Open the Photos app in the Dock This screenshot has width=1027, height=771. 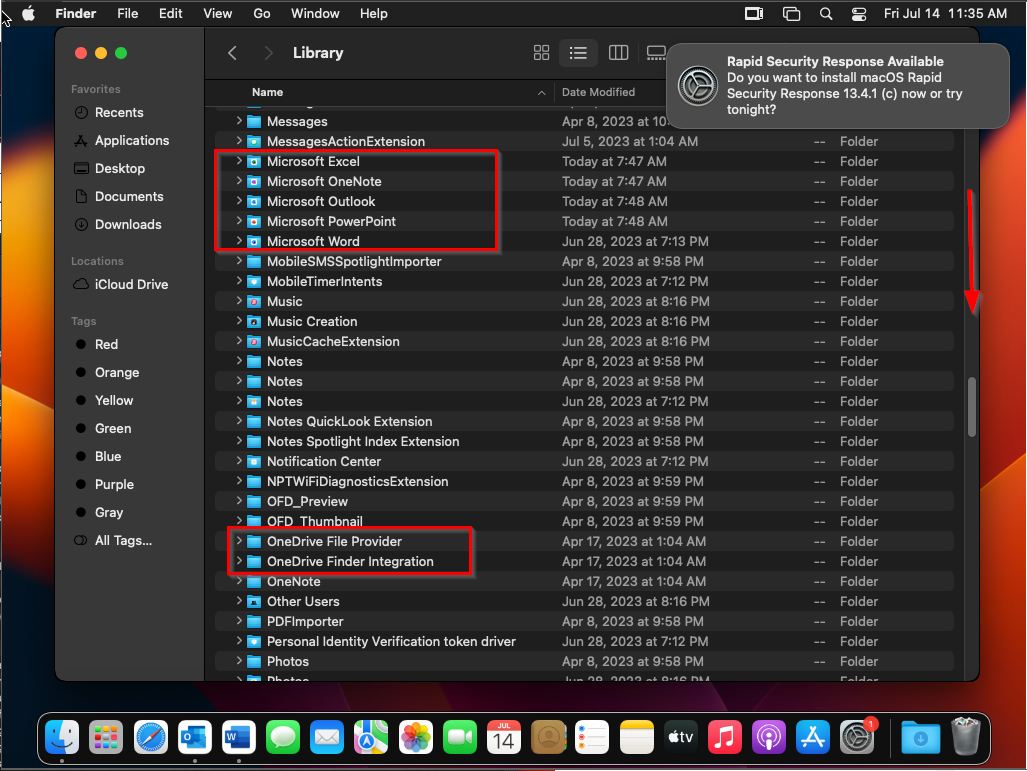[x=415, y=737]
